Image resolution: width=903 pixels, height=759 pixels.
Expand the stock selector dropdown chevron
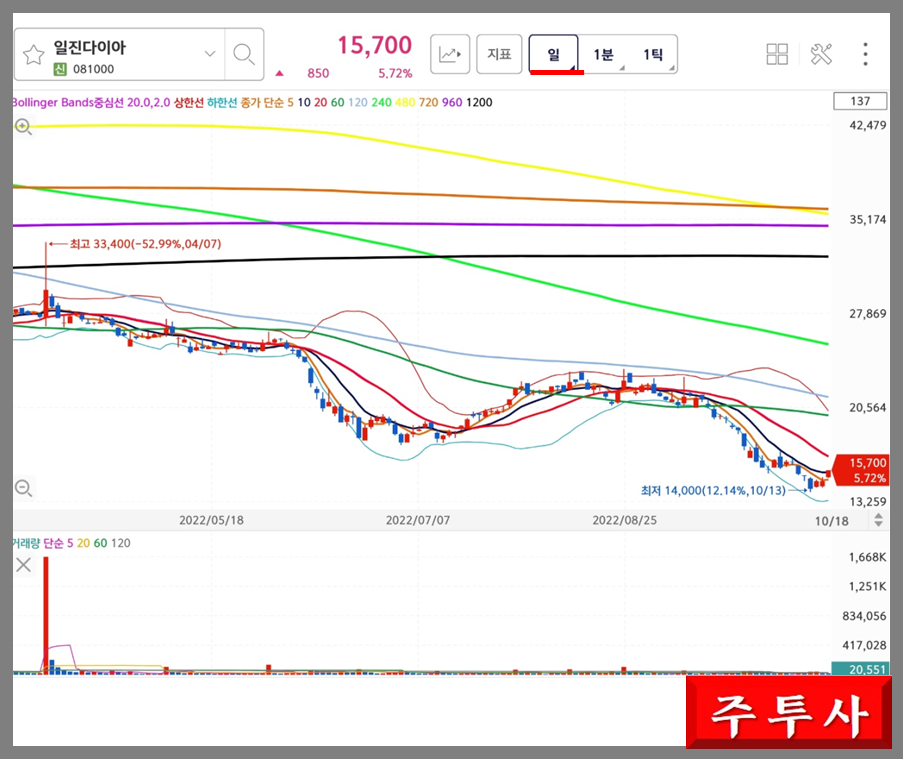click(210, 54)
